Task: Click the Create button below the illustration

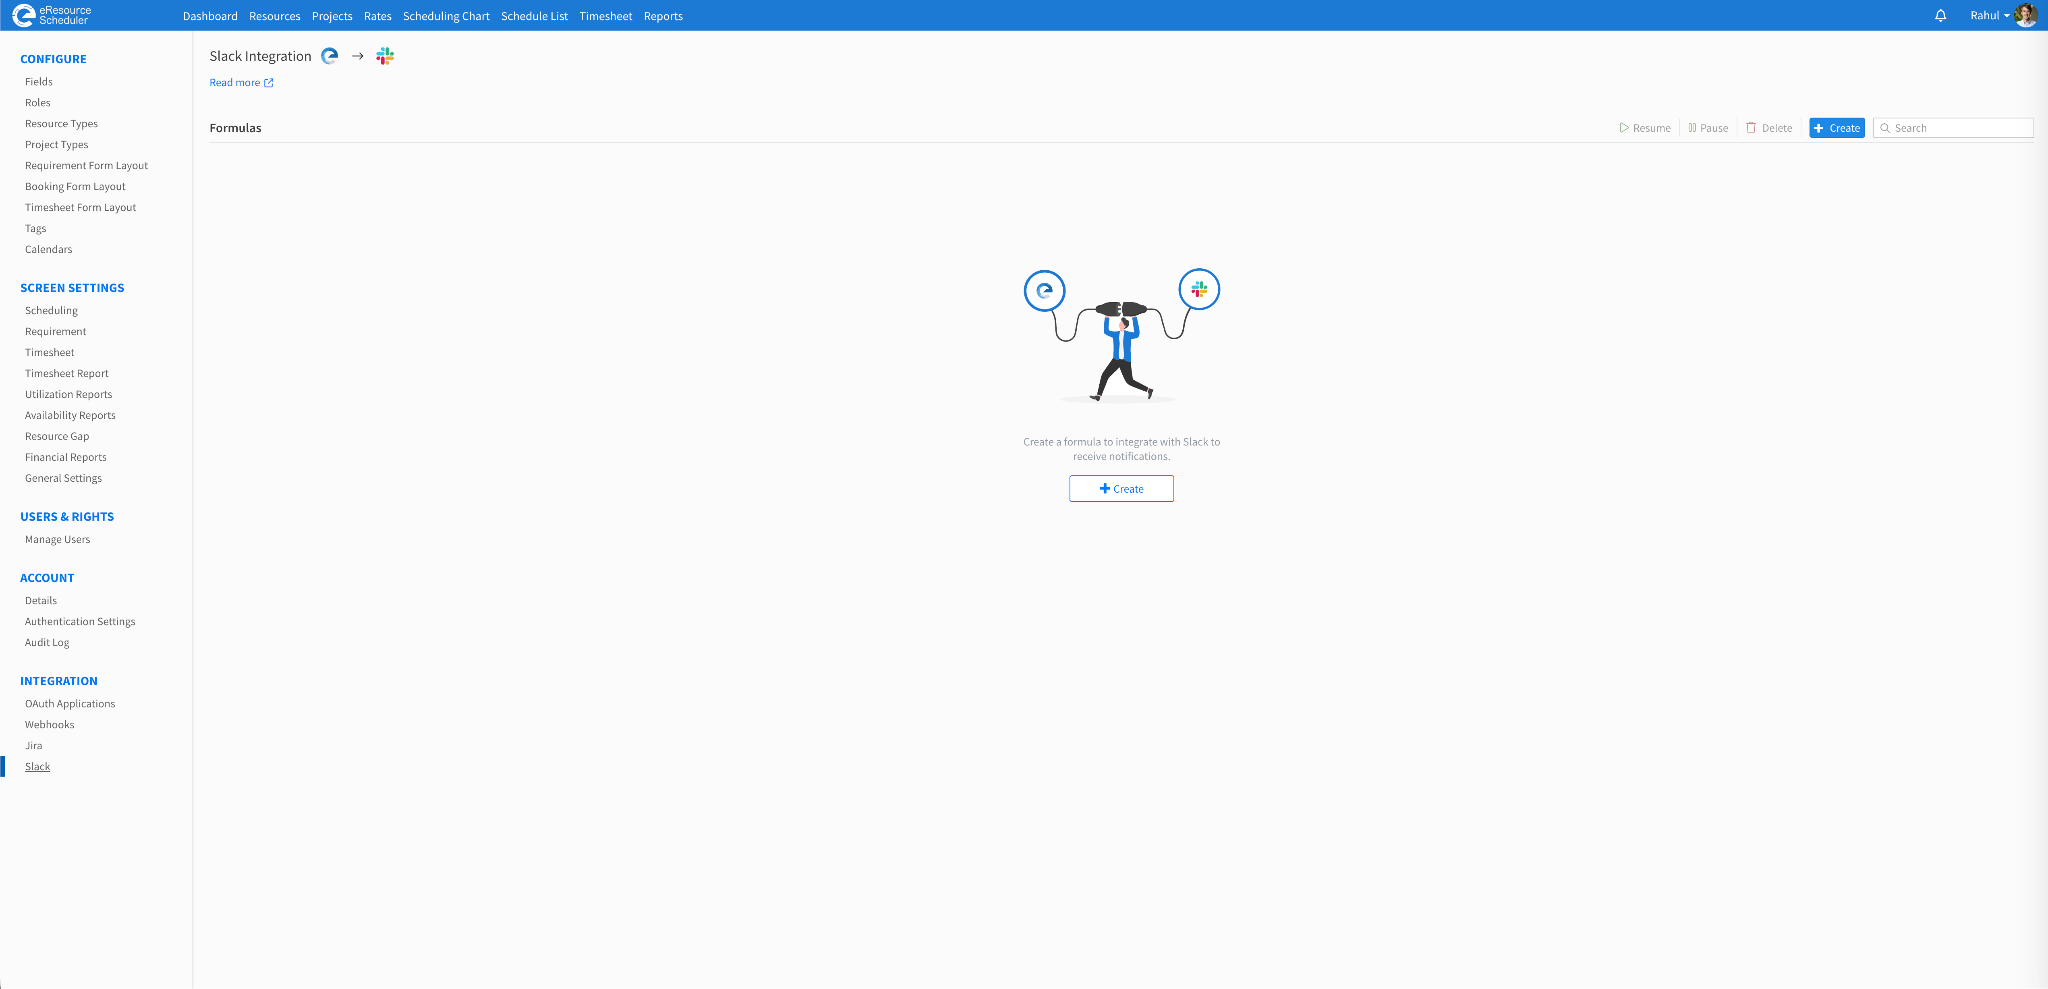Action: tap(1121, 489)
